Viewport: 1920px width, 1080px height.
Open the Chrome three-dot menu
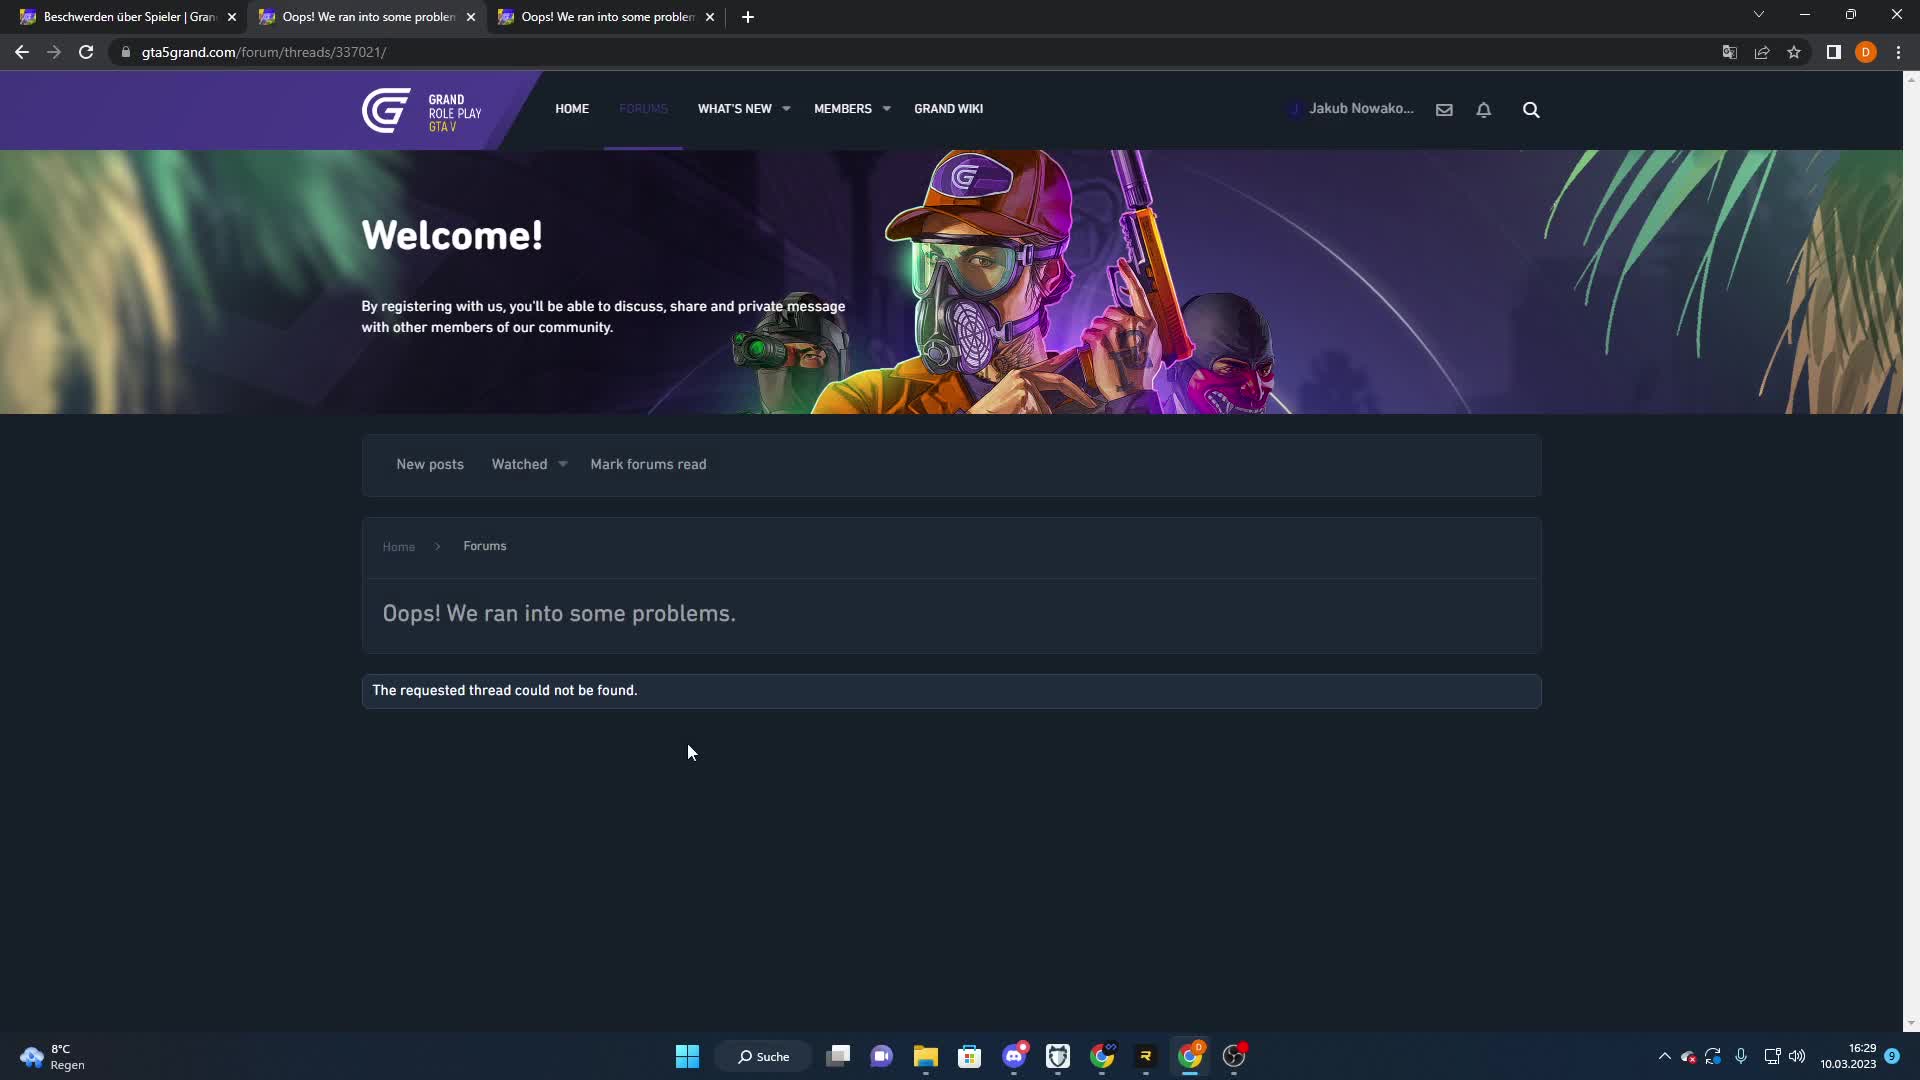point(1898,52)
